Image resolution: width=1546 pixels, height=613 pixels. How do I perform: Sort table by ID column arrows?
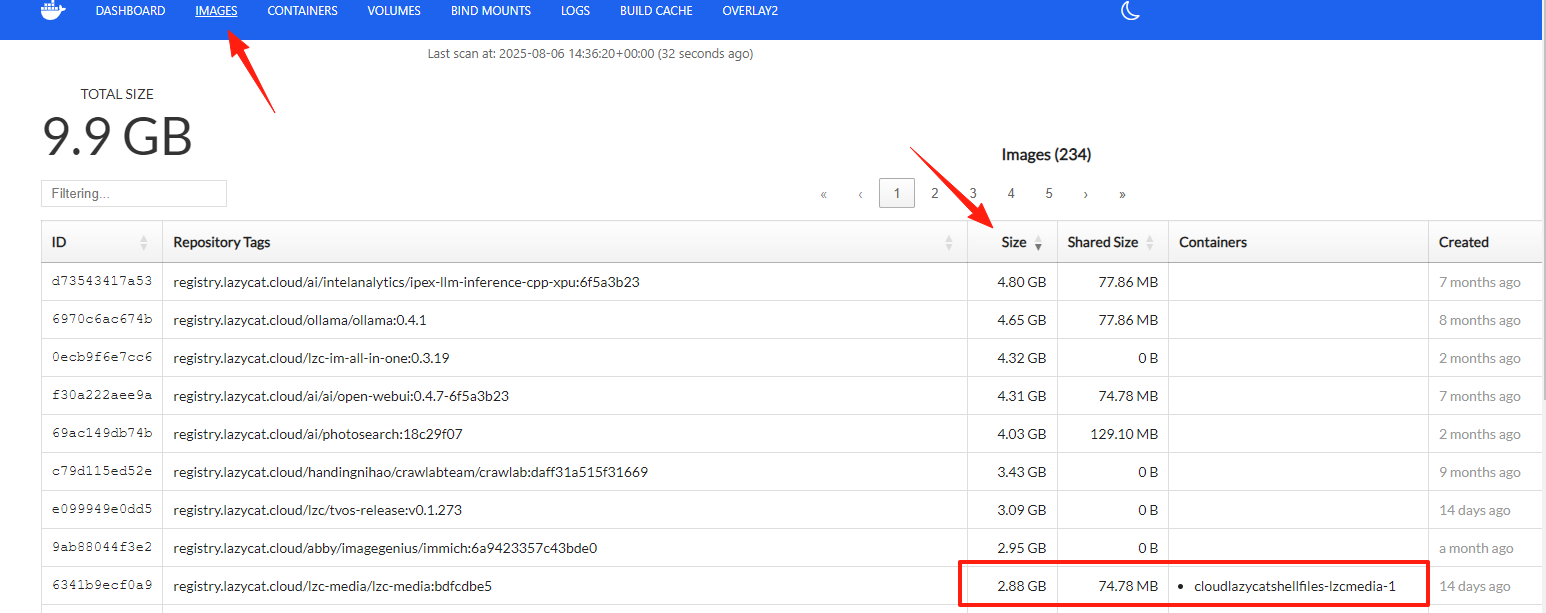pos(144,242)
